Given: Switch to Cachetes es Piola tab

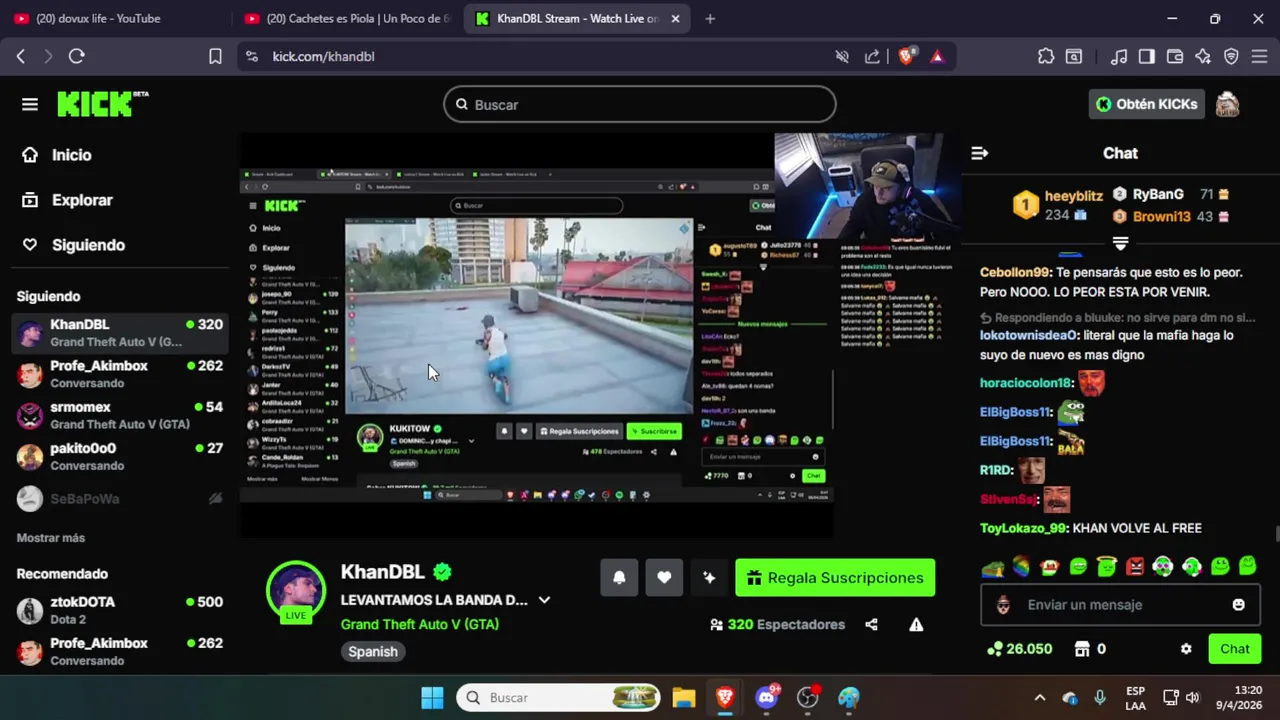Looking at the screenshot, I should tap(348, 18).
